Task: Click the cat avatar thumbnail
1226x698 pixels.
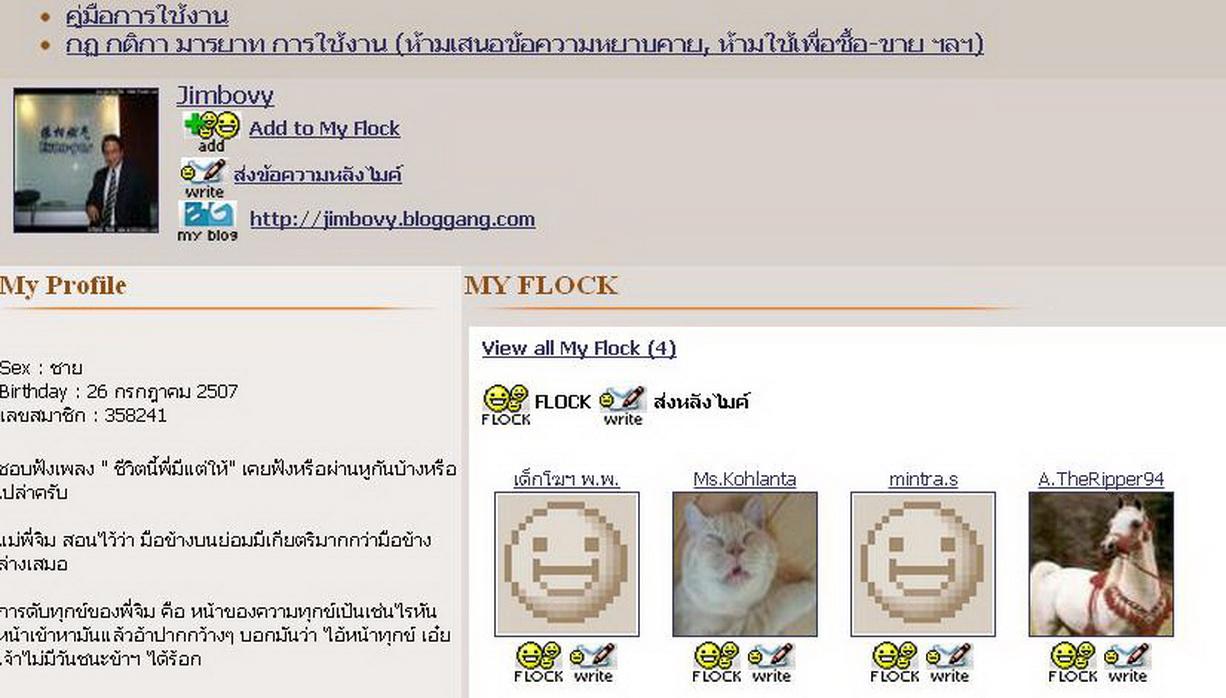Action: tap(745, 564)
